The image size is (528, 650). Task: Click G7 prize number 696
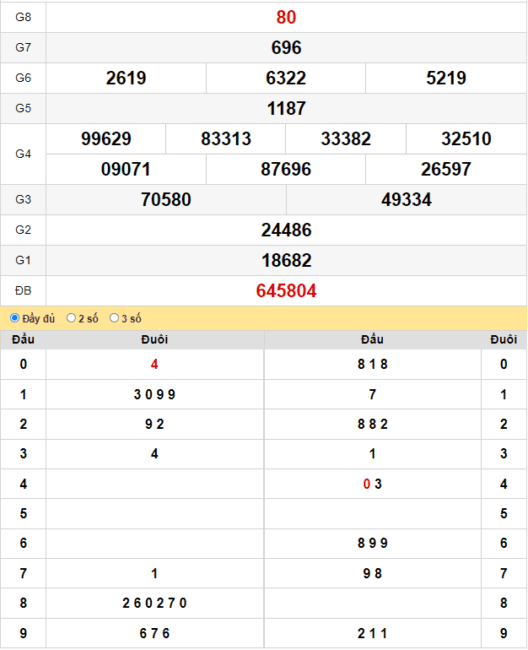(x=286, y=48)
